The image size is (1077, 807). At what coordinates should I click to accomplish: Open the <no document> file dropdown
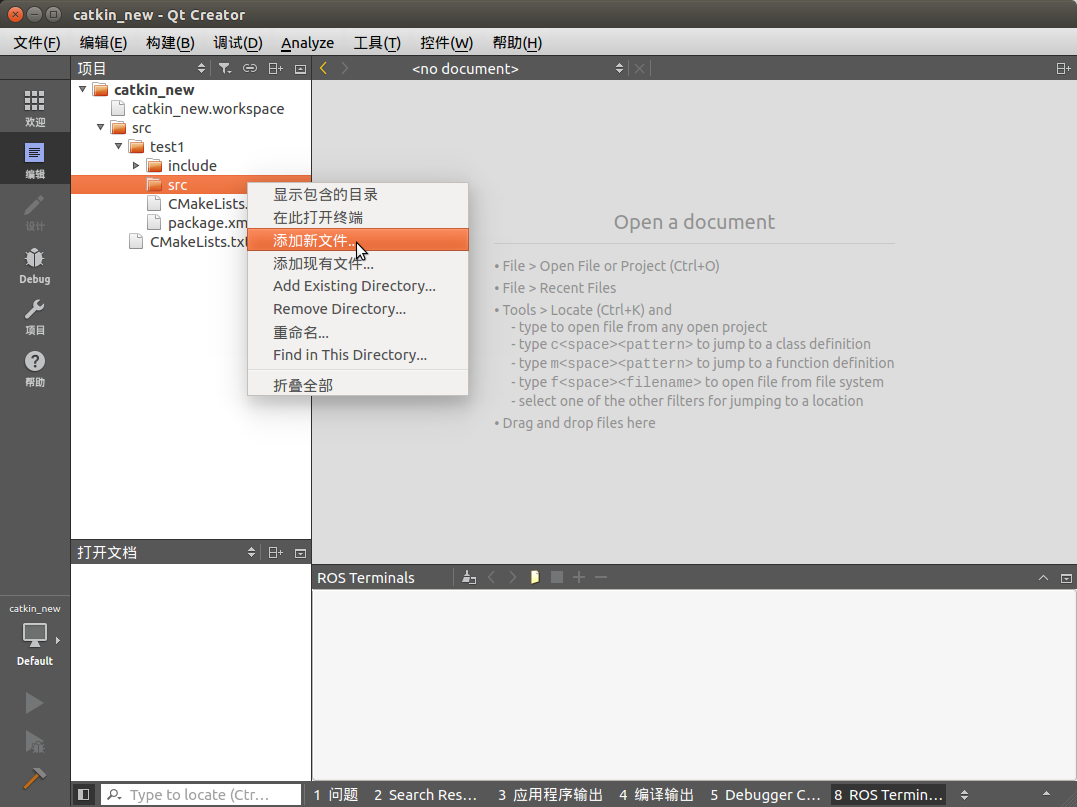click(x=518, y=68)
